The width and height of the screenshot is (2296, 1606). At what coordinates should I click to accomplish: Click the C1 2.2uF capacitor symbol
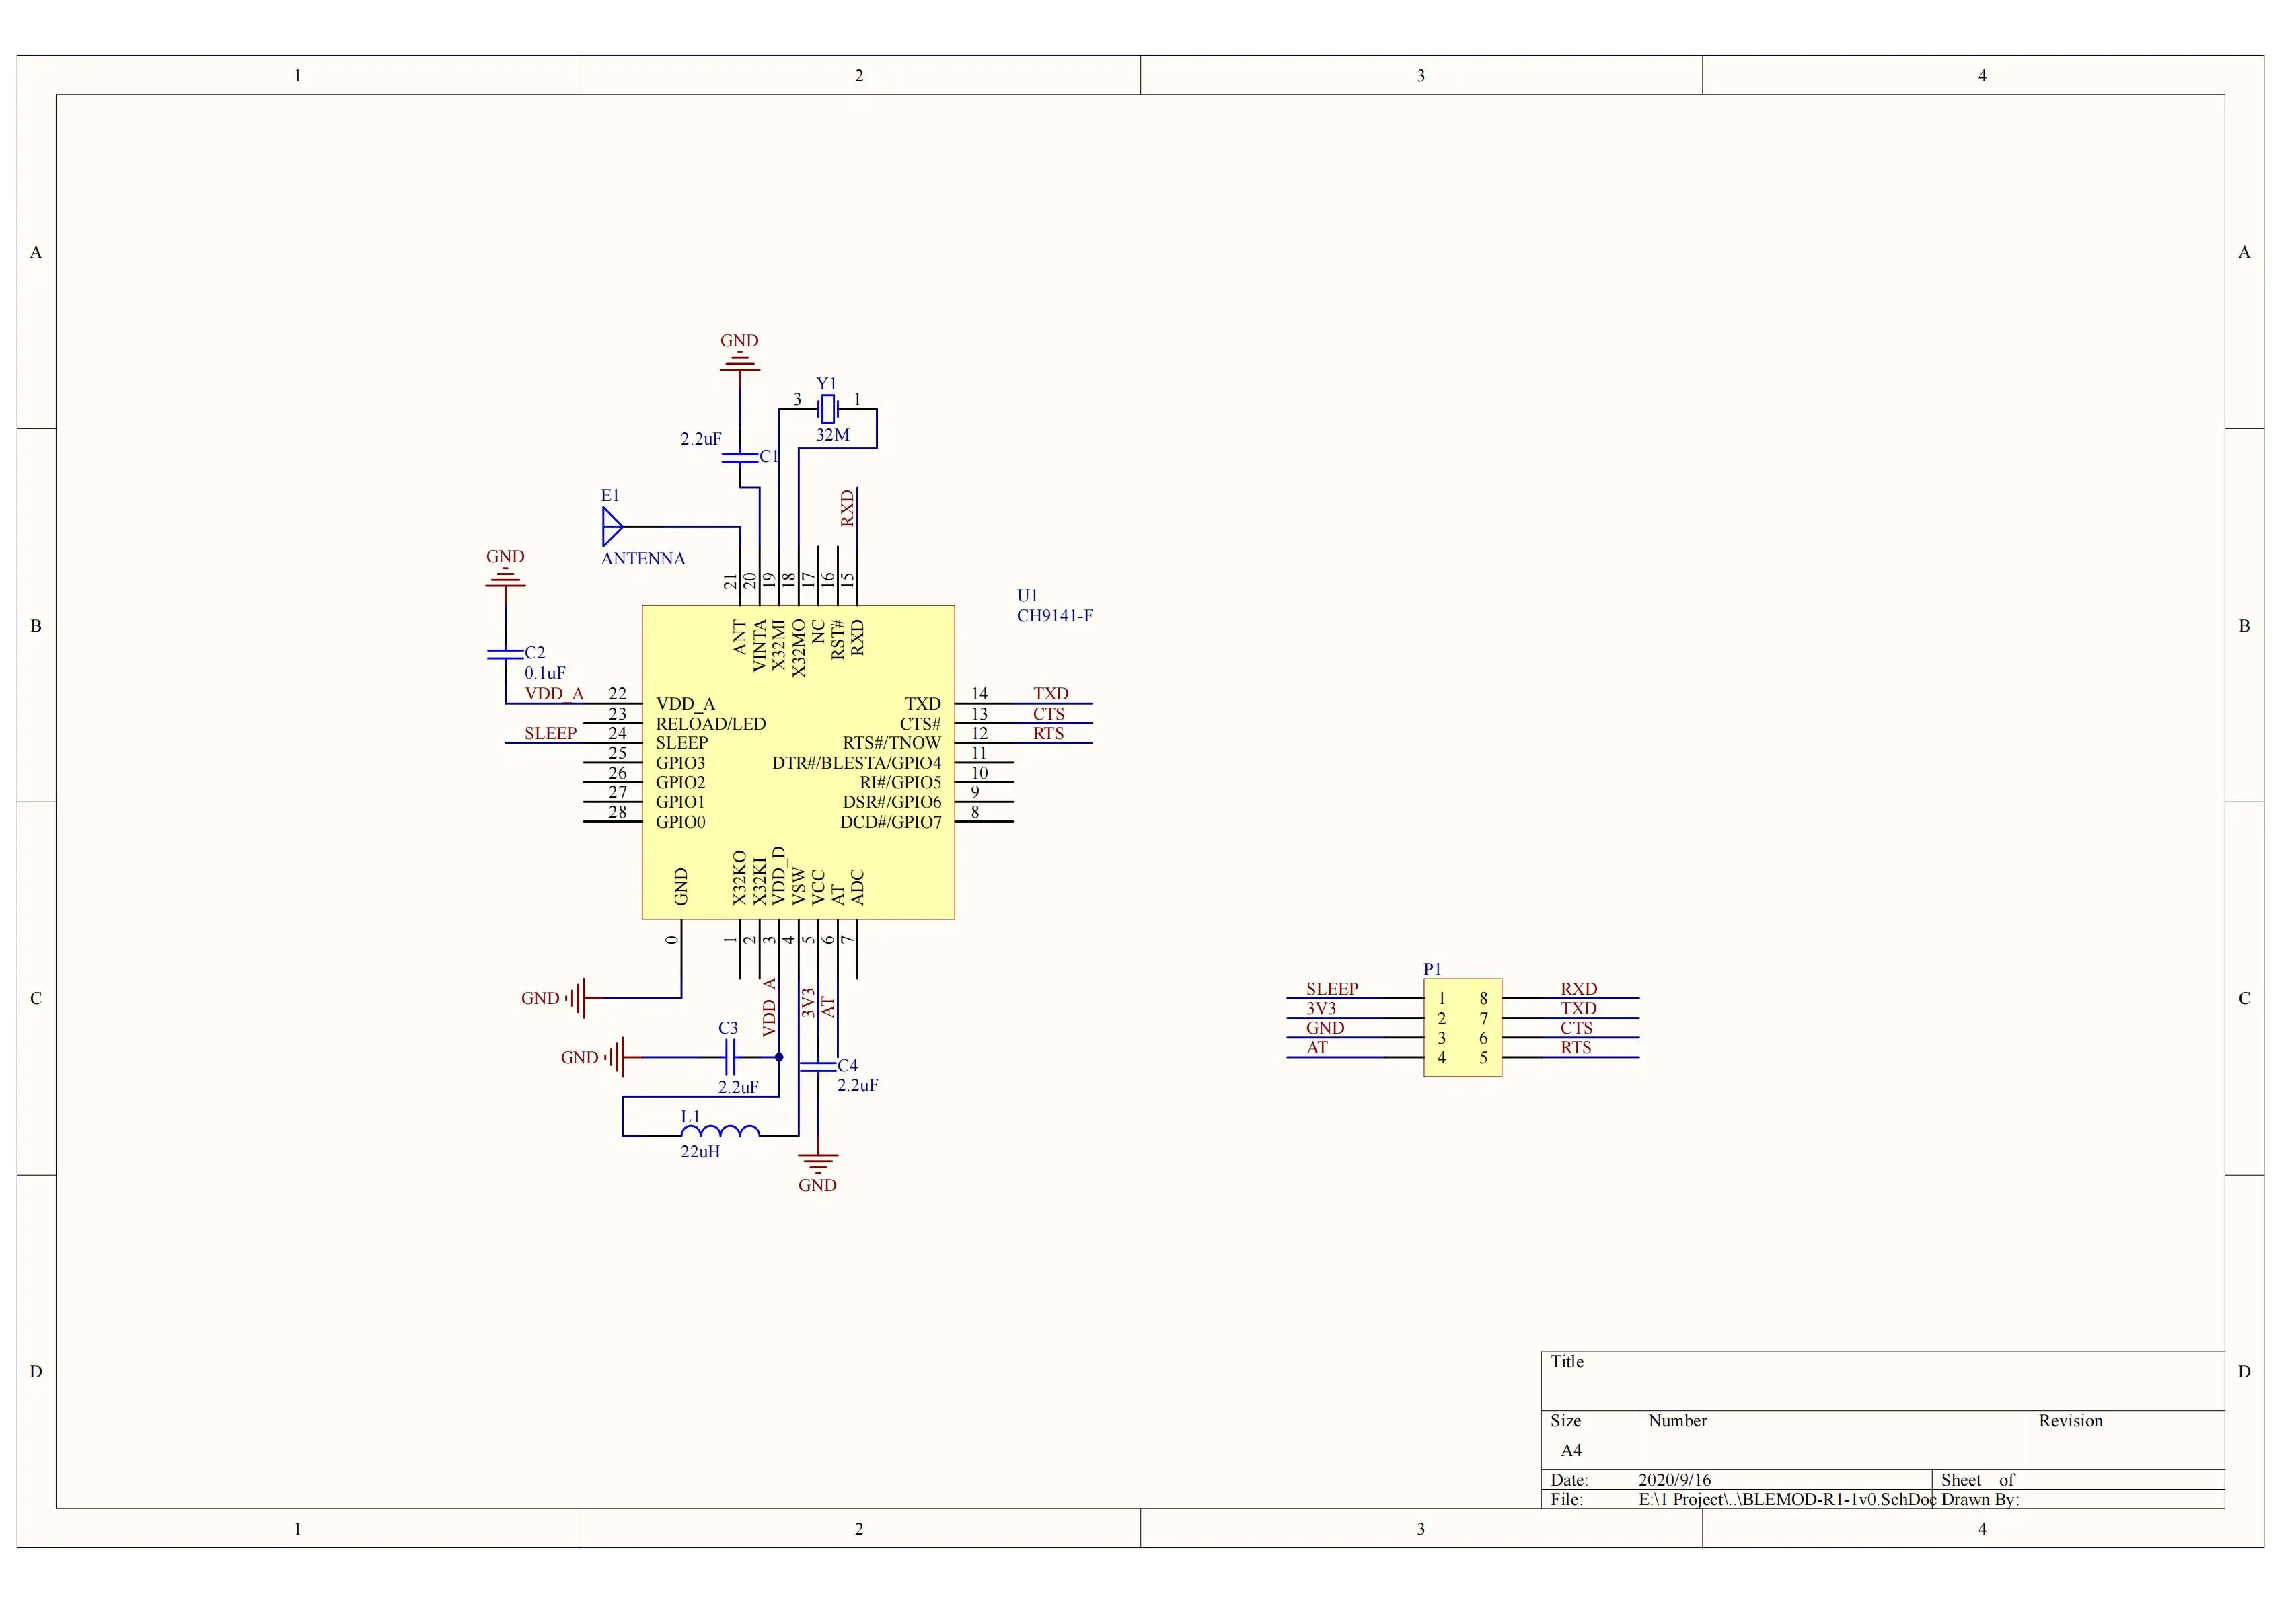(x=740, y=457)
